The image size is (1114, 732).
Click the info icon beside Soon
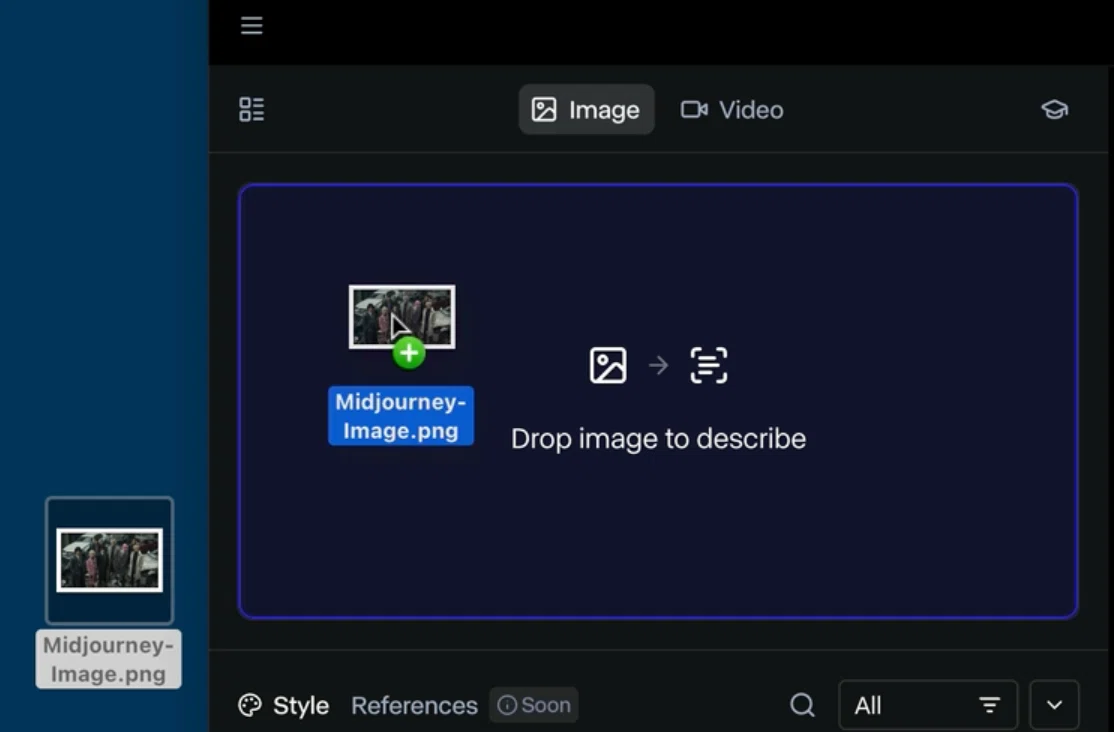[x=507, y=705]
